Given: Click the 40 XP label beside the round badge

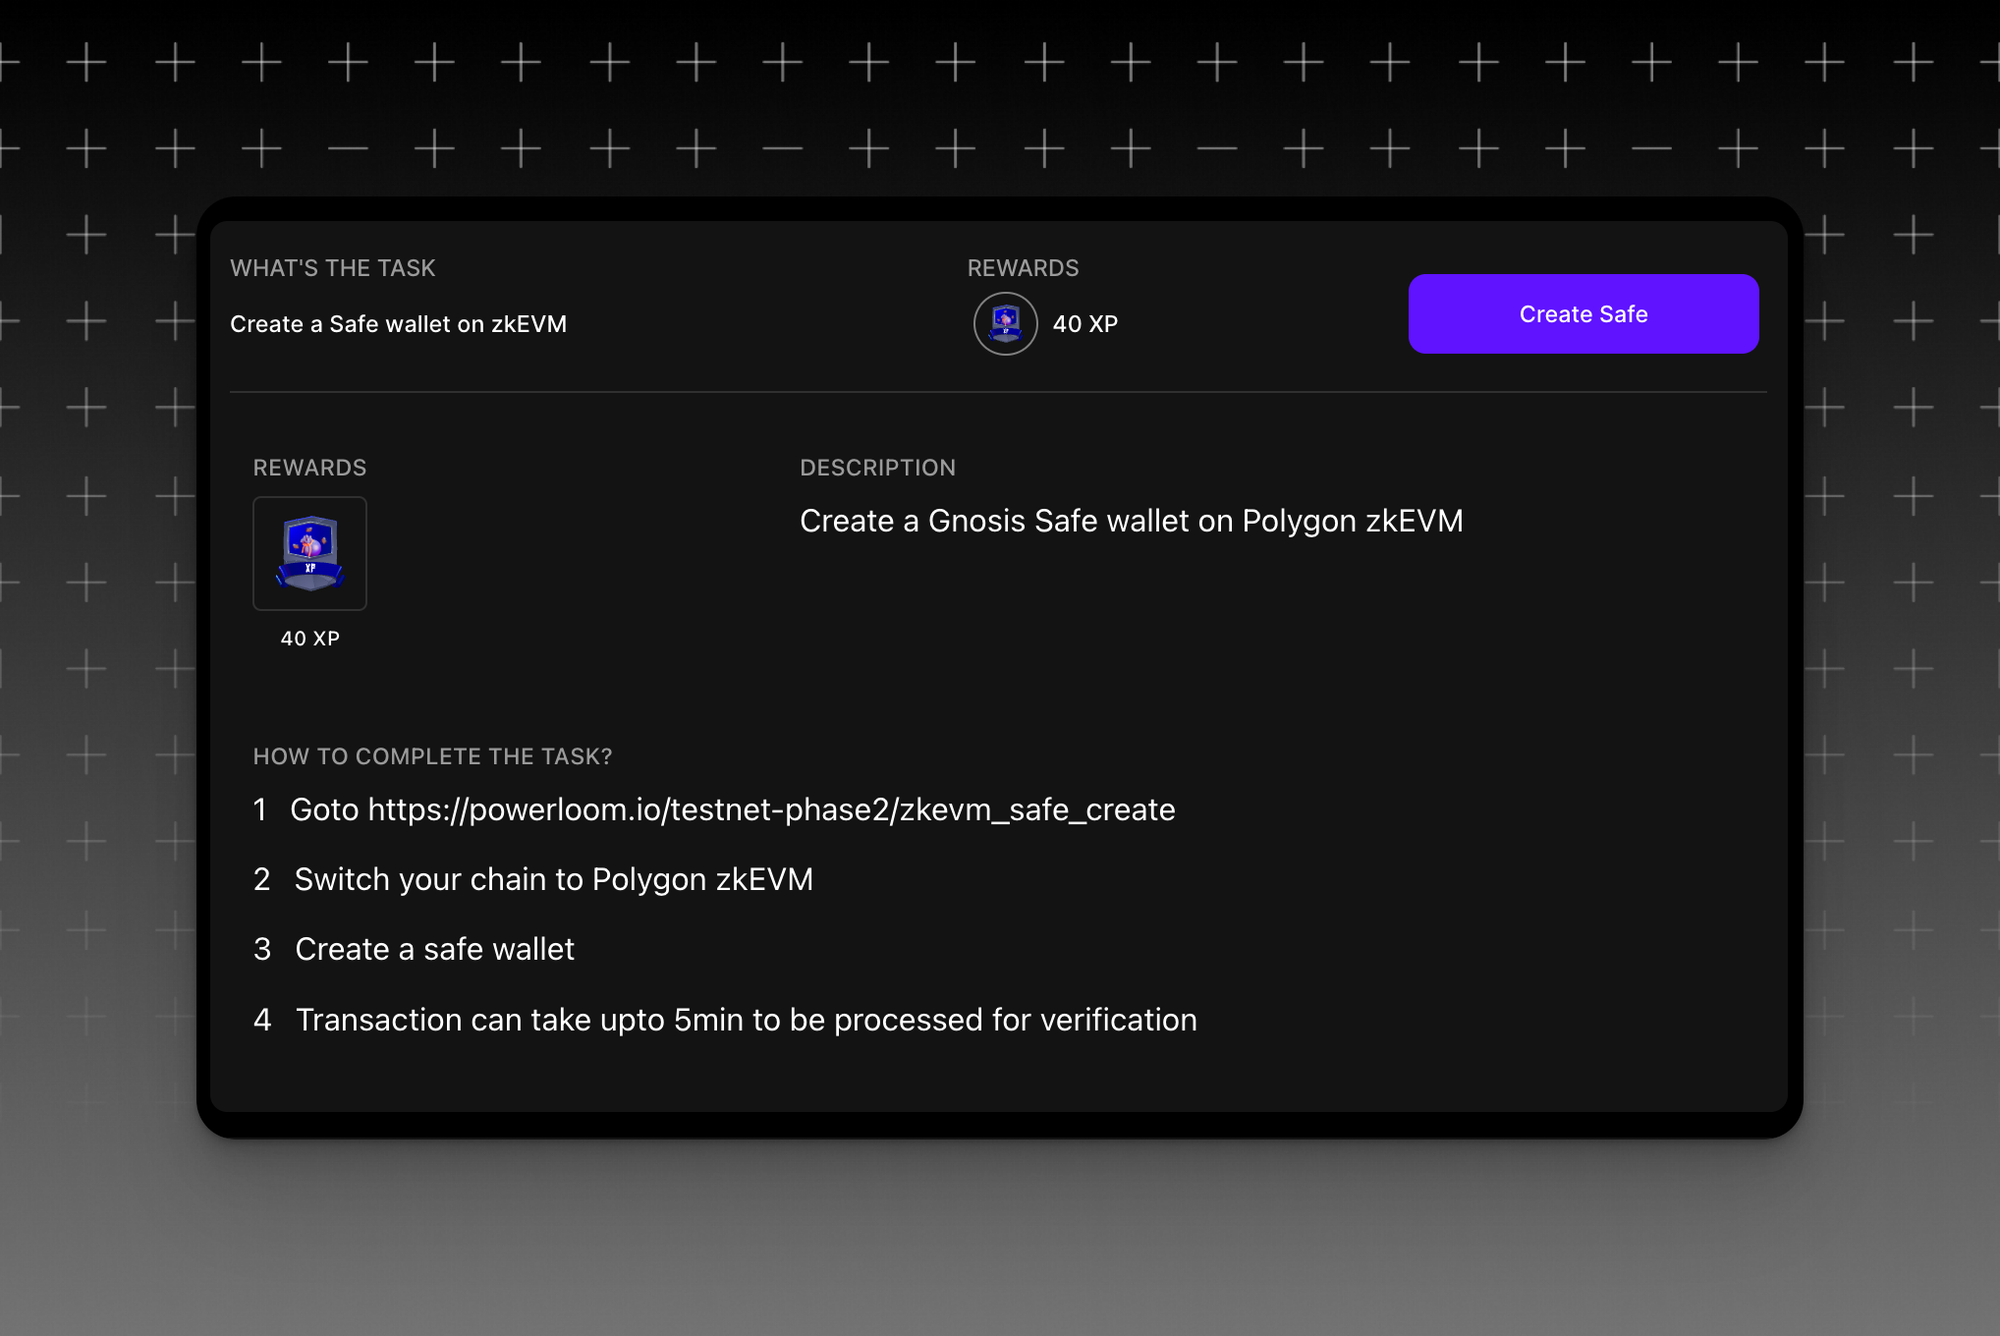Looking at the screenshot, I should tap(1085, 324).
